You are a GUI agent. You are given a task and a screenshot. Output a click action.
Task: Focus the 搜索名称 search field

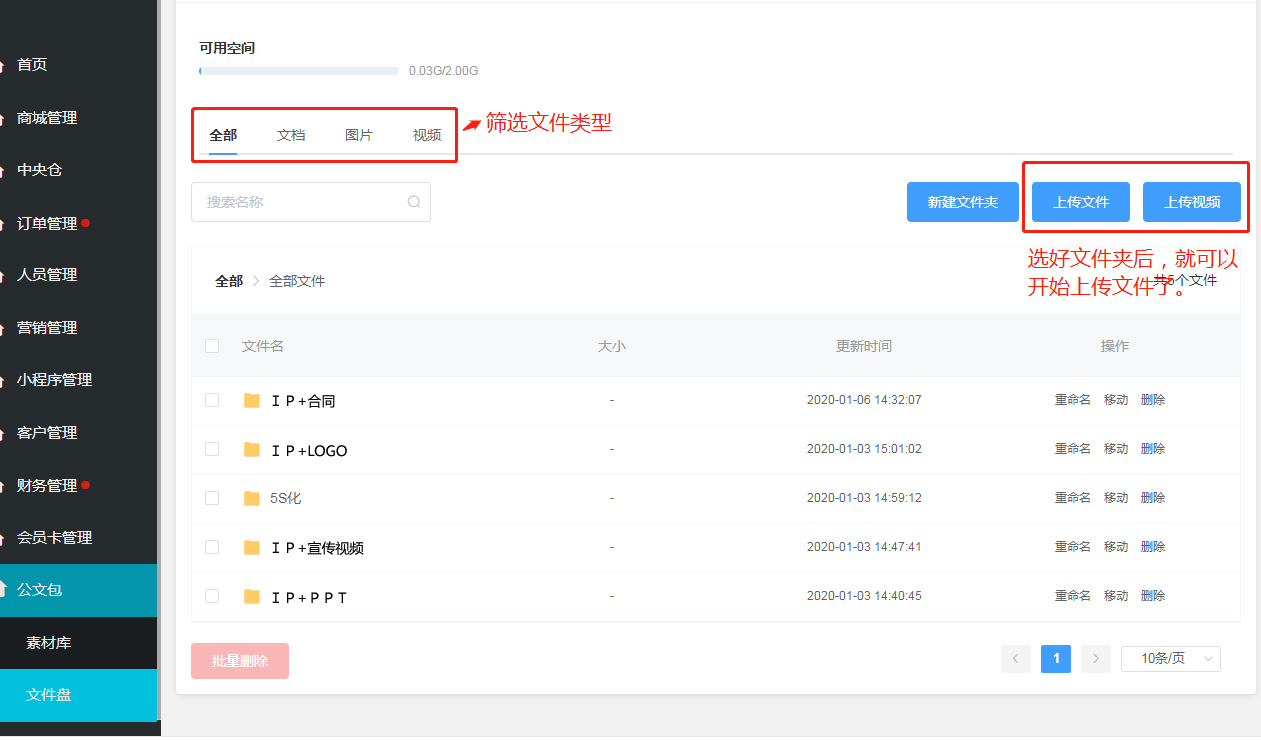311,202
